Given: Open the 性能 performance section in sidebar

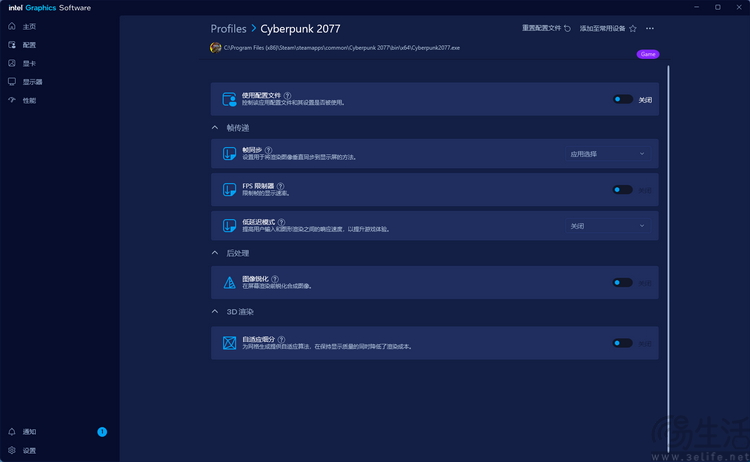Looking at the screenshot, I should (x=22, y=100).
